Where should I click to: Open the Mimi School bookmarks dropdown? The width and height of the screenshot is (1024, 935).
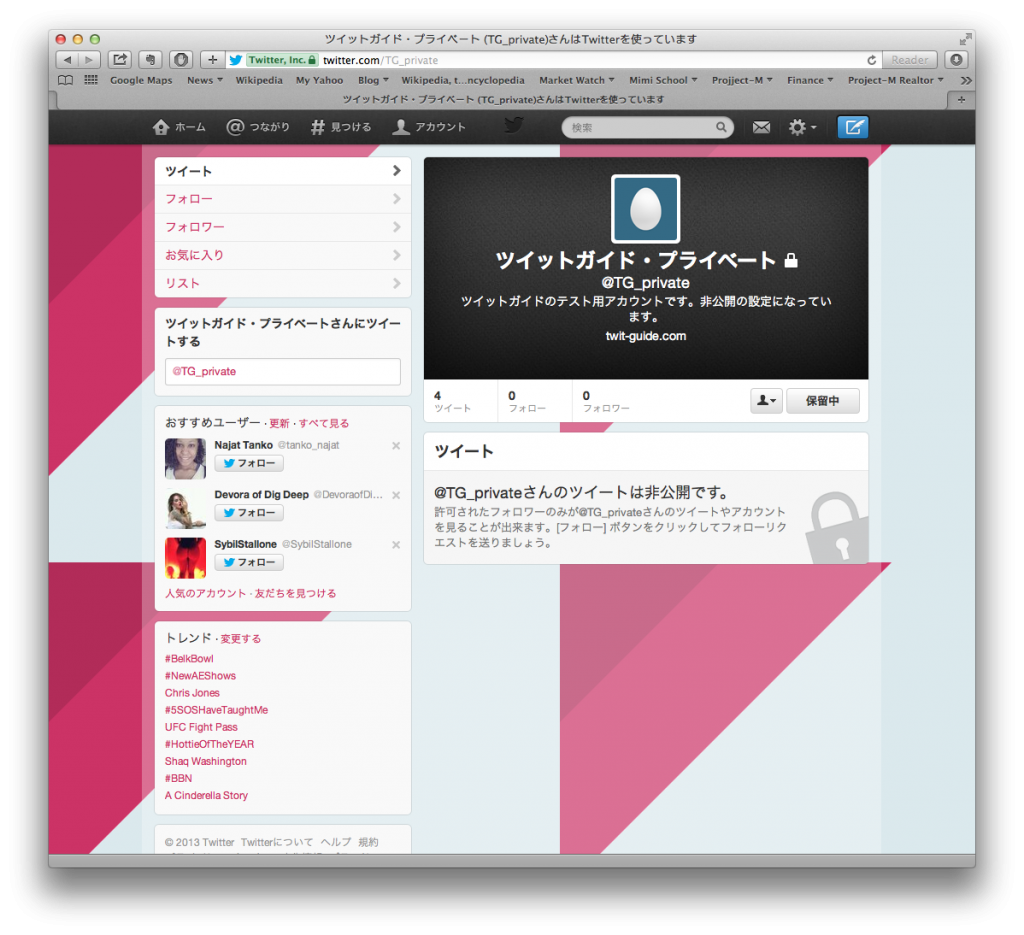[663, 80]
